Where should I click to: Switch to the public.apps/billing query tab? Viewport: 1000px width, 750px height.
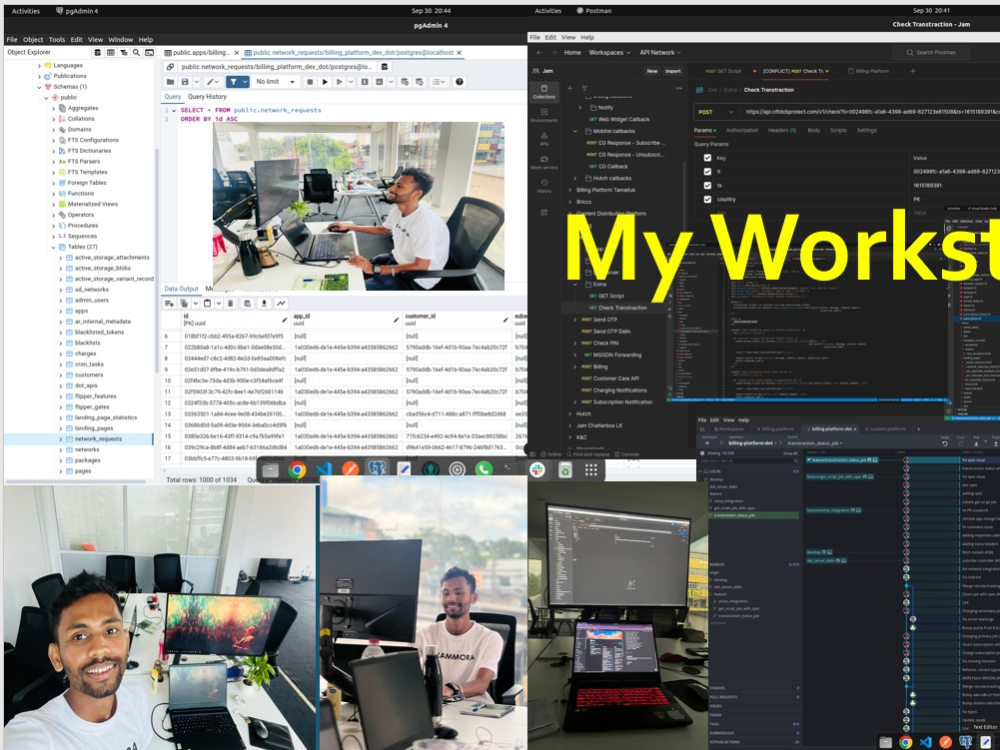click(201, 52)
